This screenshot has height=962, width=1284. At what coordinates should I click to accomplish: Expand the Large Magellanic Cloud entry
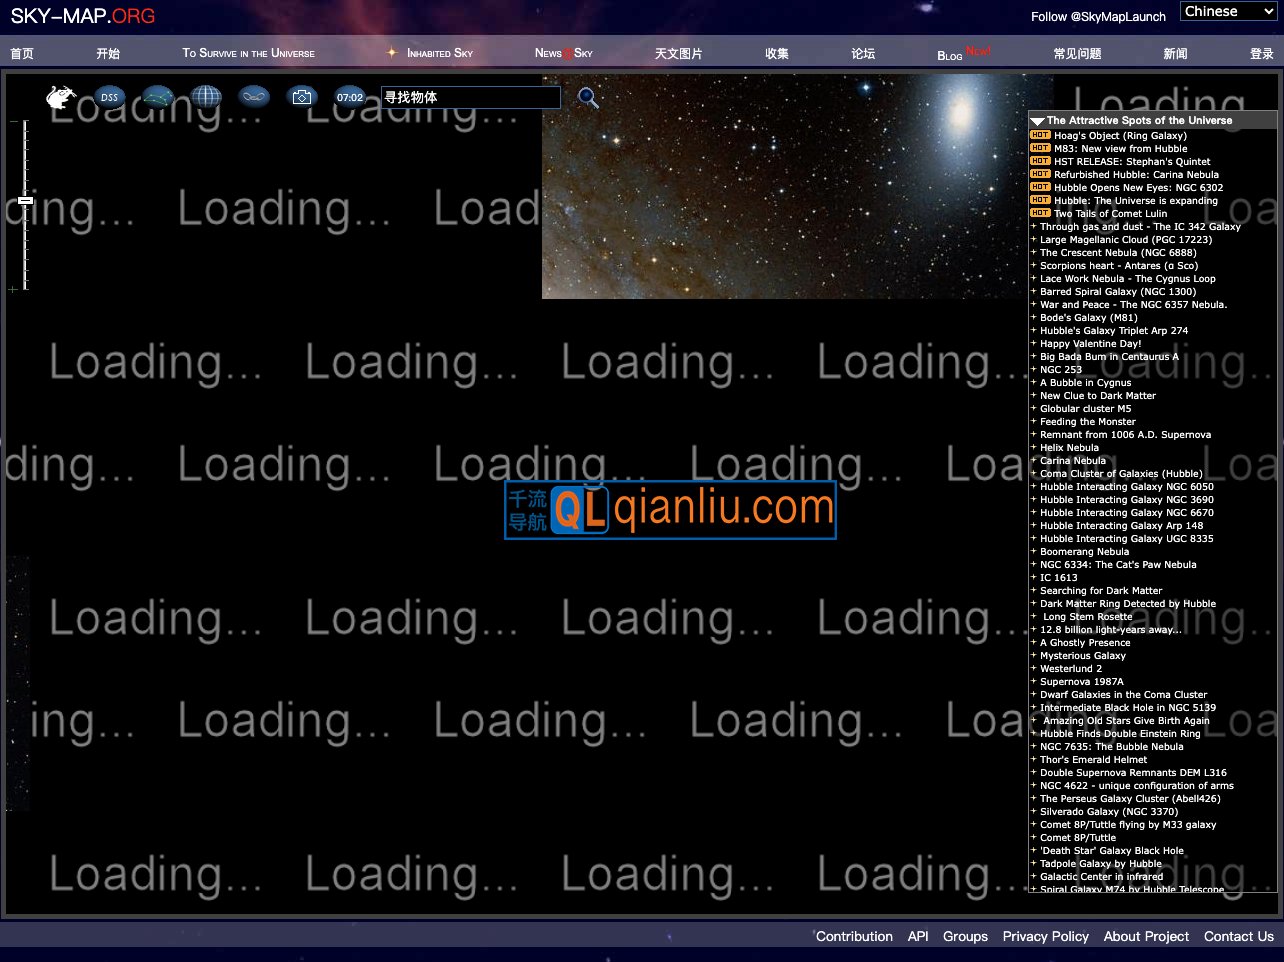[x=1034, y=240]
